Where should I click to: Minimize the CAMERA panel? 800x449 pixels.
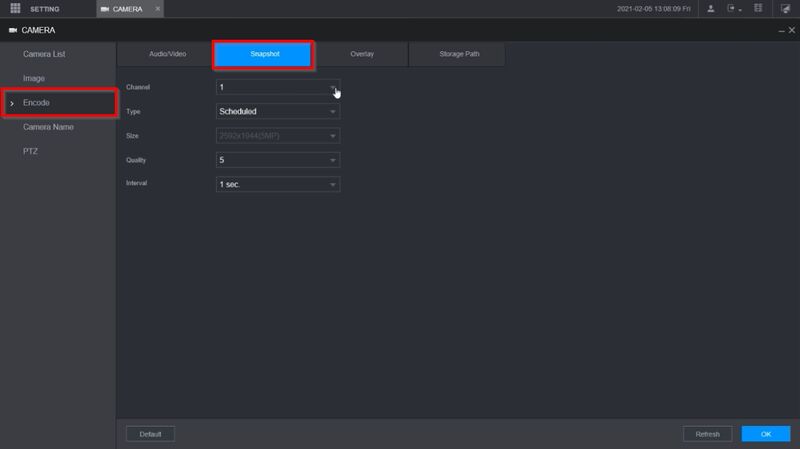pos(781,31)
